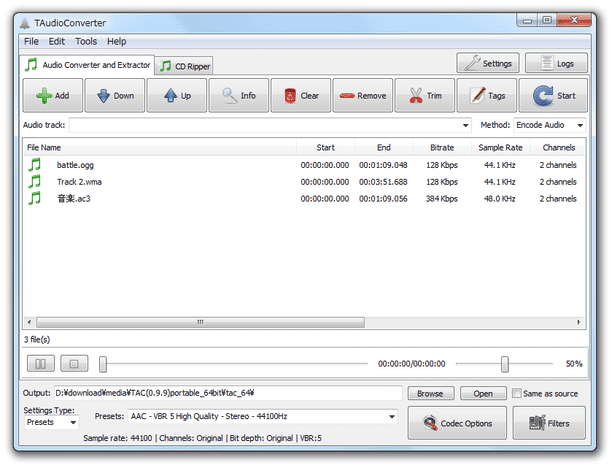
Task: Open audio Filters dialog
Action: (x=549, y=423)
